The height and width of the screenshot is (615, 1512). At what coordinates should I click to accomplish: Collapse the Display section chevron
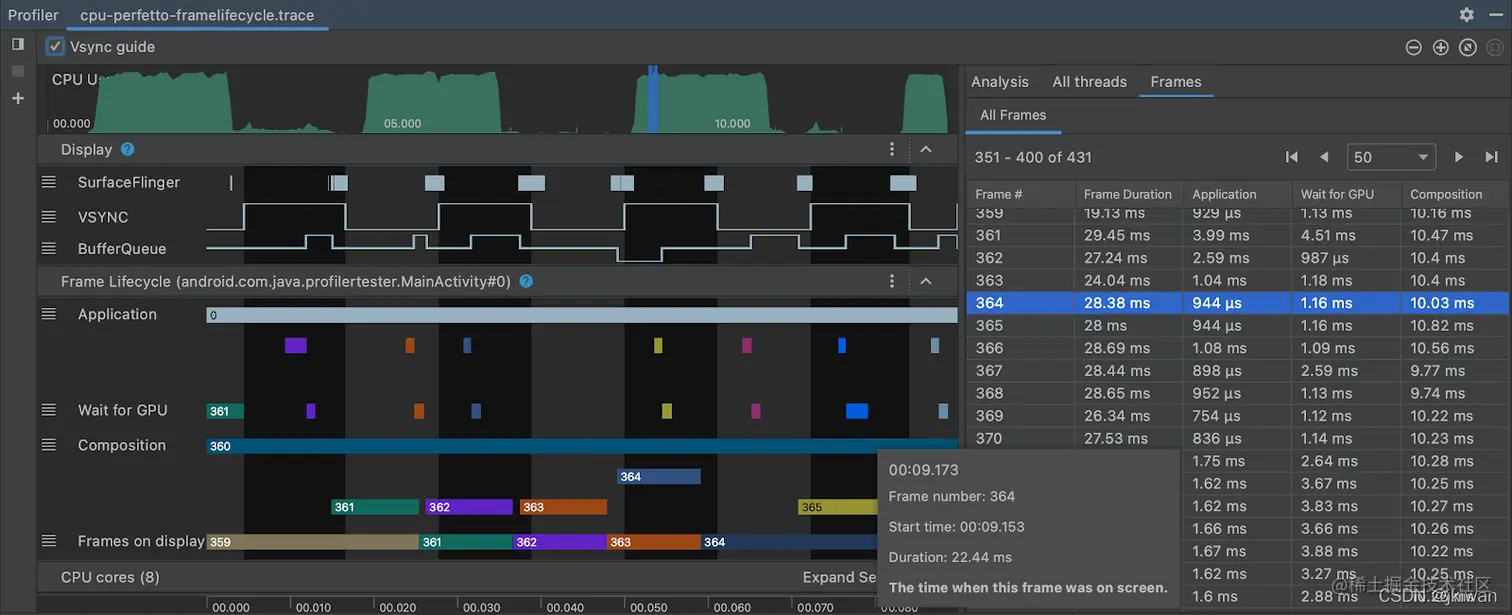pyautogui.click(x=926, y=149)
